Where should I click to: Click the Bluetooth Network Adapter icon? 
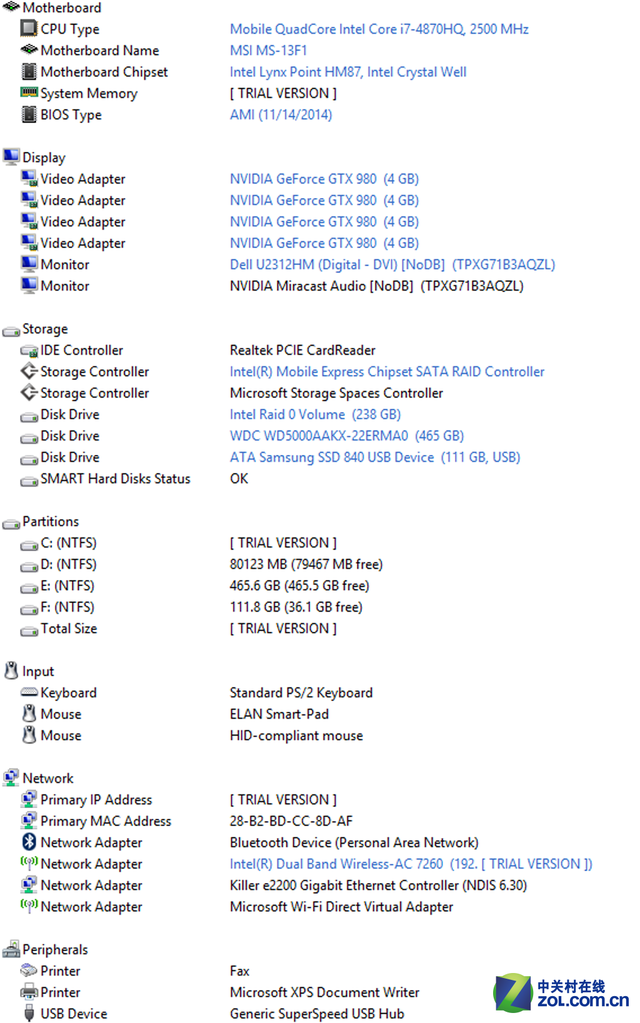tap(29, 842)
